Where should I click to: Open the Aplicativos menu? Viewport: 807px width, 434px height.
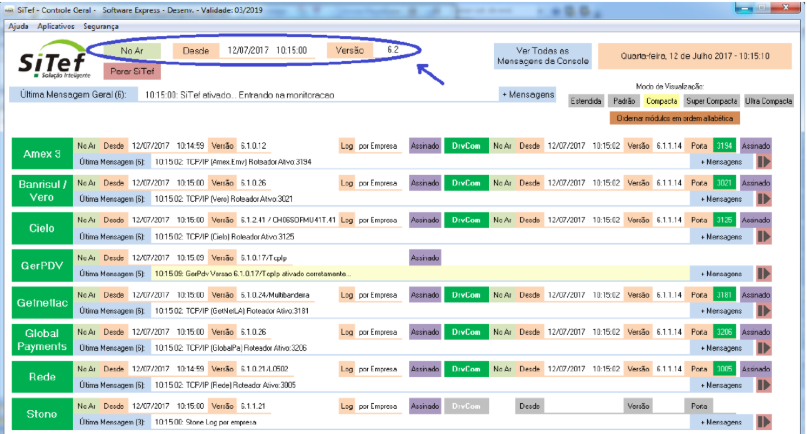click(x=56, y=26)
